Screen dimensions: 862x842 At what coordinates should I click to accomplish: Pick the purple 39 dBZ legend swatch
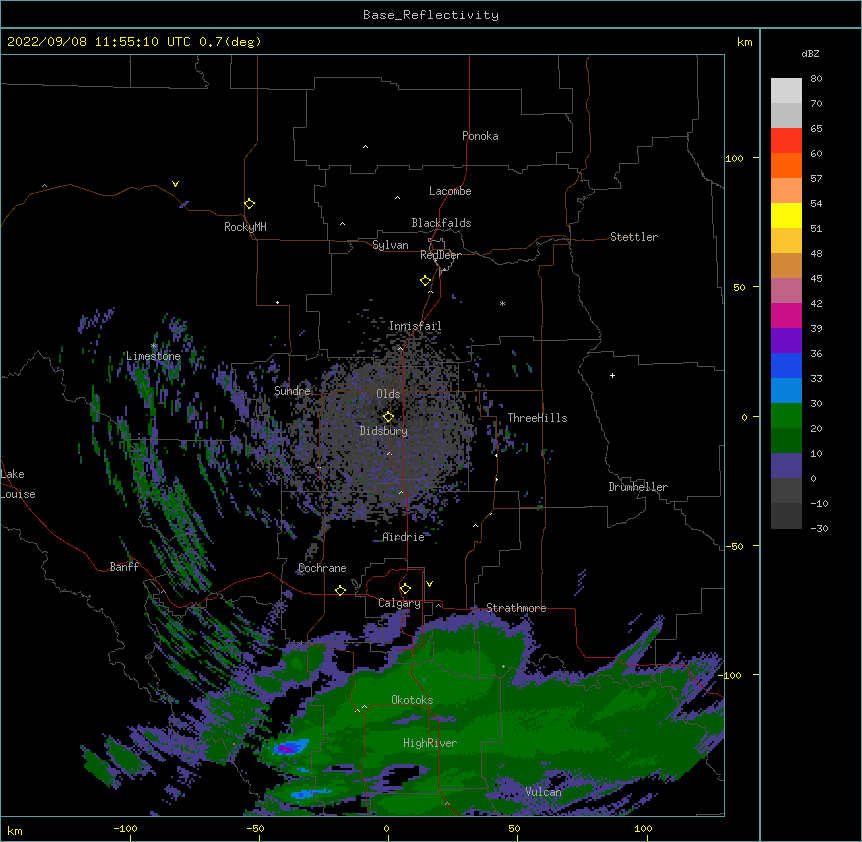(786, 340)
